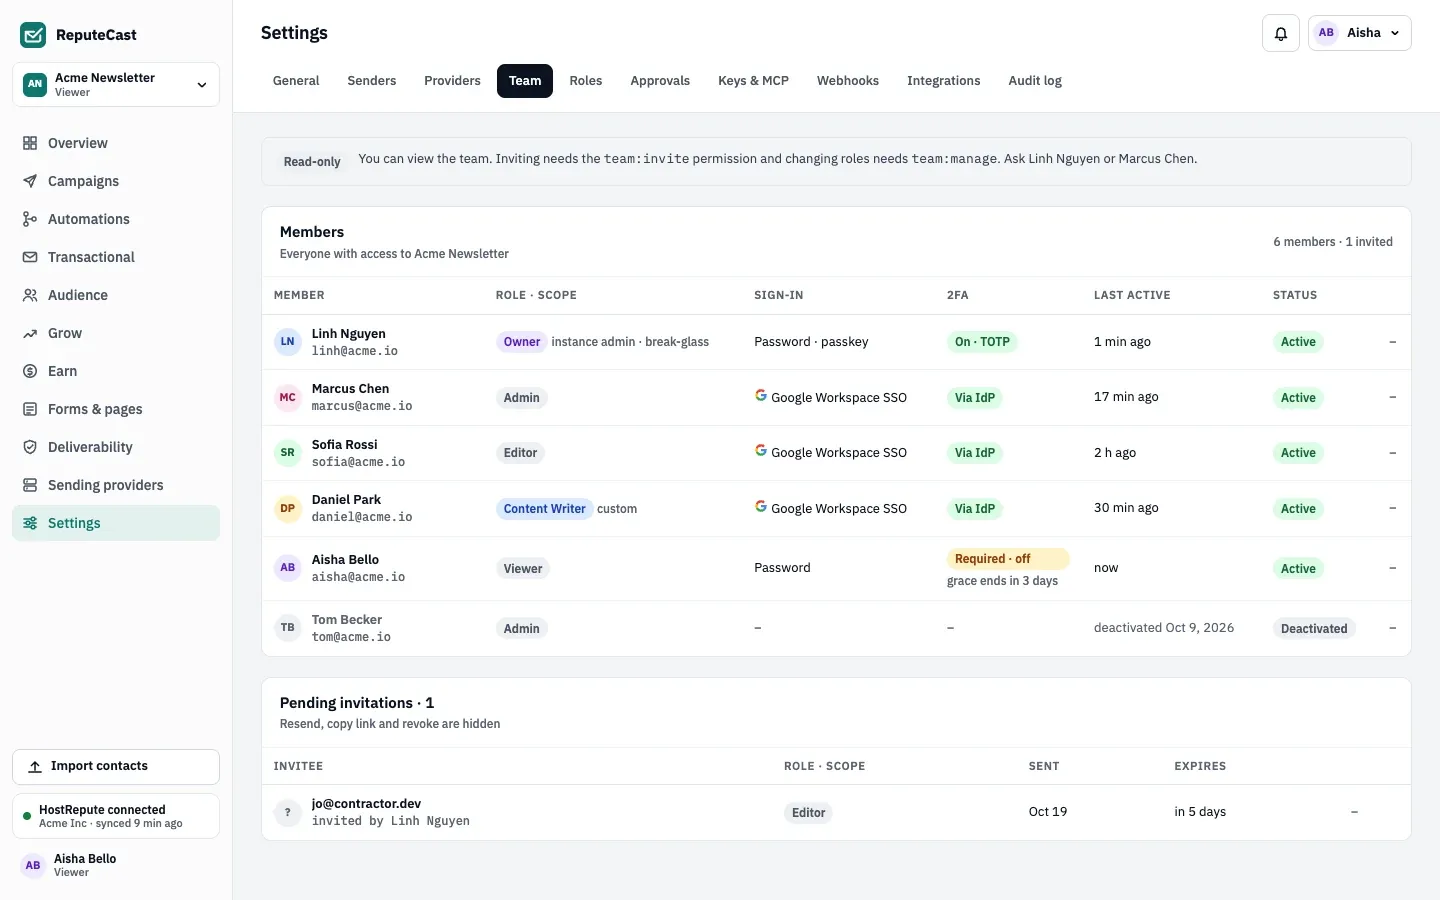1440x900 pixels.
Task: Click Linh Nguyen's LN avatar
Action: (288, 342)
